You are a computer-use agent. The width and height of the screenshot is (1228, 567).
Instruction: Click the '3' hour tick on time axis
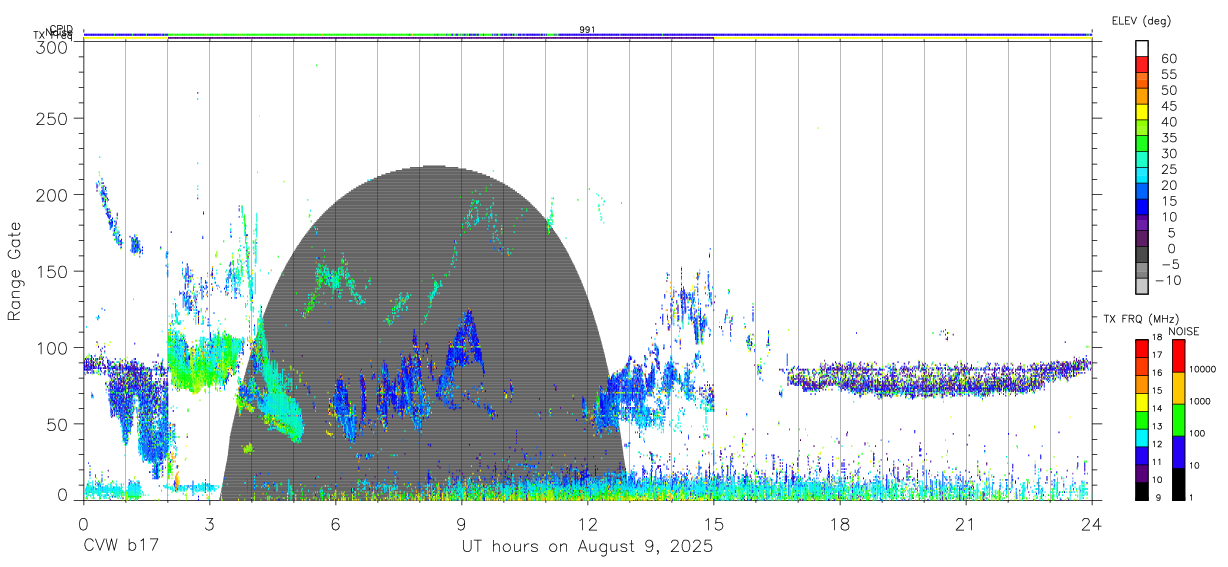click(x=209, y=524)
